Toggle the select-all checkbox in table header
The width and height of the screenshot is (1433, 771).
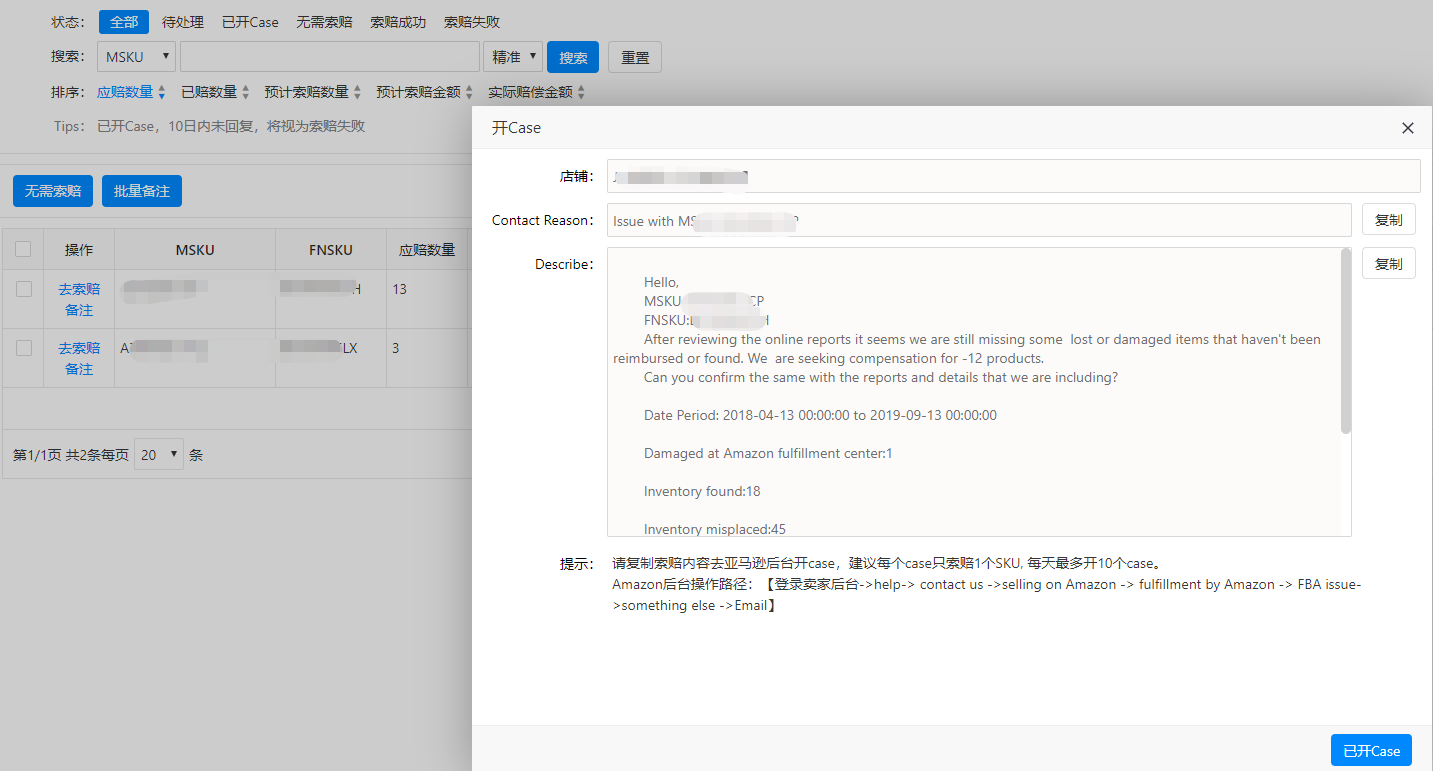tap(23, 249)
